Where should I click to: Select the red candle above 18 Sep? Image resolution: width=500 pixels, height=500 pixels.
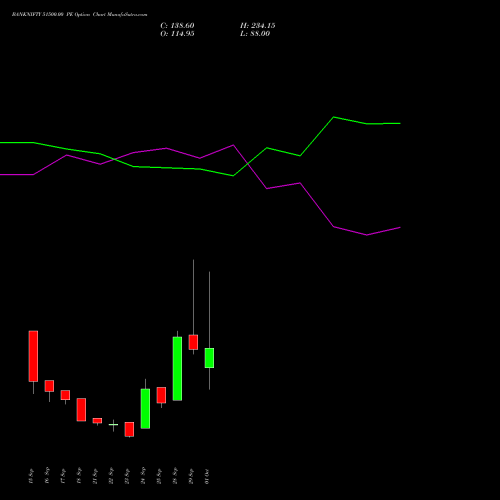pyautogui.click(x=81, y=410)
